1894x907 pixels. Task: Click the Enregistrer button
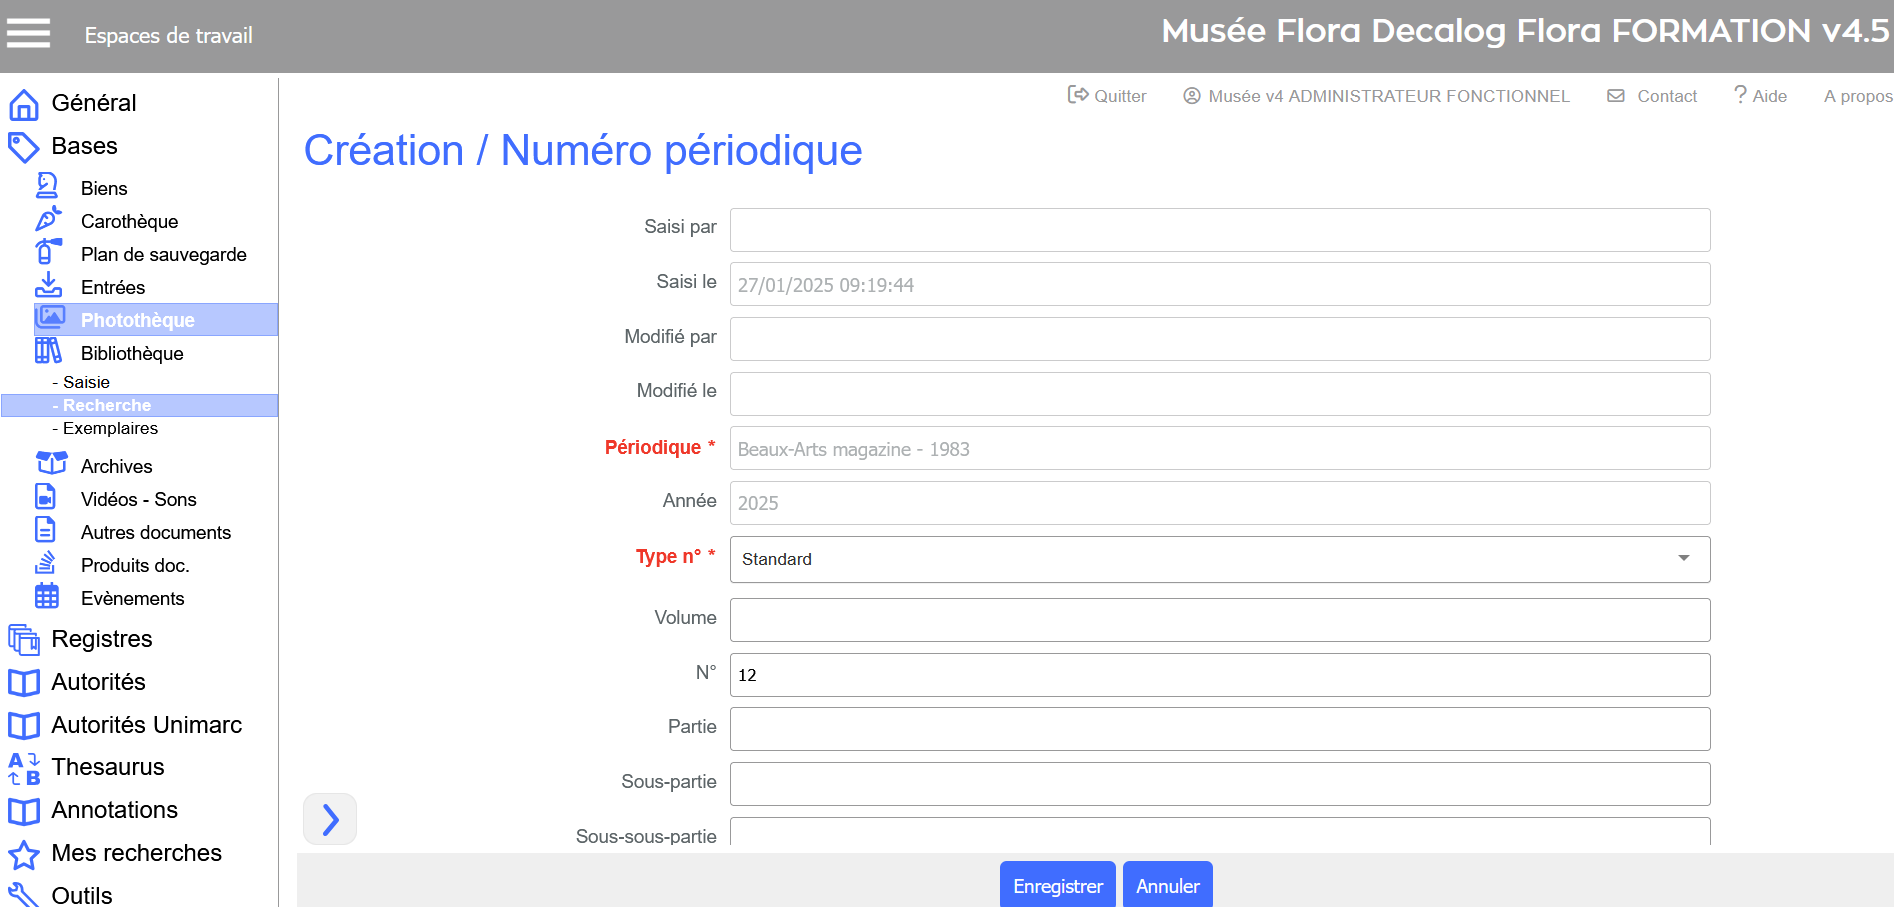1057,886
